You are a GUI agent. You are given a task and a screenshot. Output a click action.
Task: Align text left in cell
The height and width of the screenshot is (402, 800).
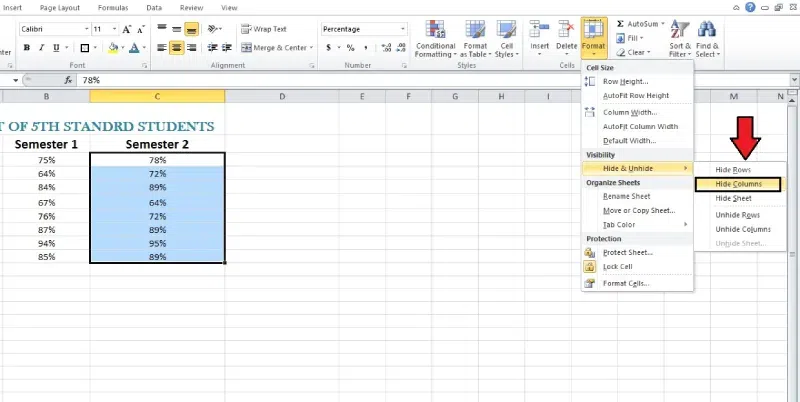point(162,47)
